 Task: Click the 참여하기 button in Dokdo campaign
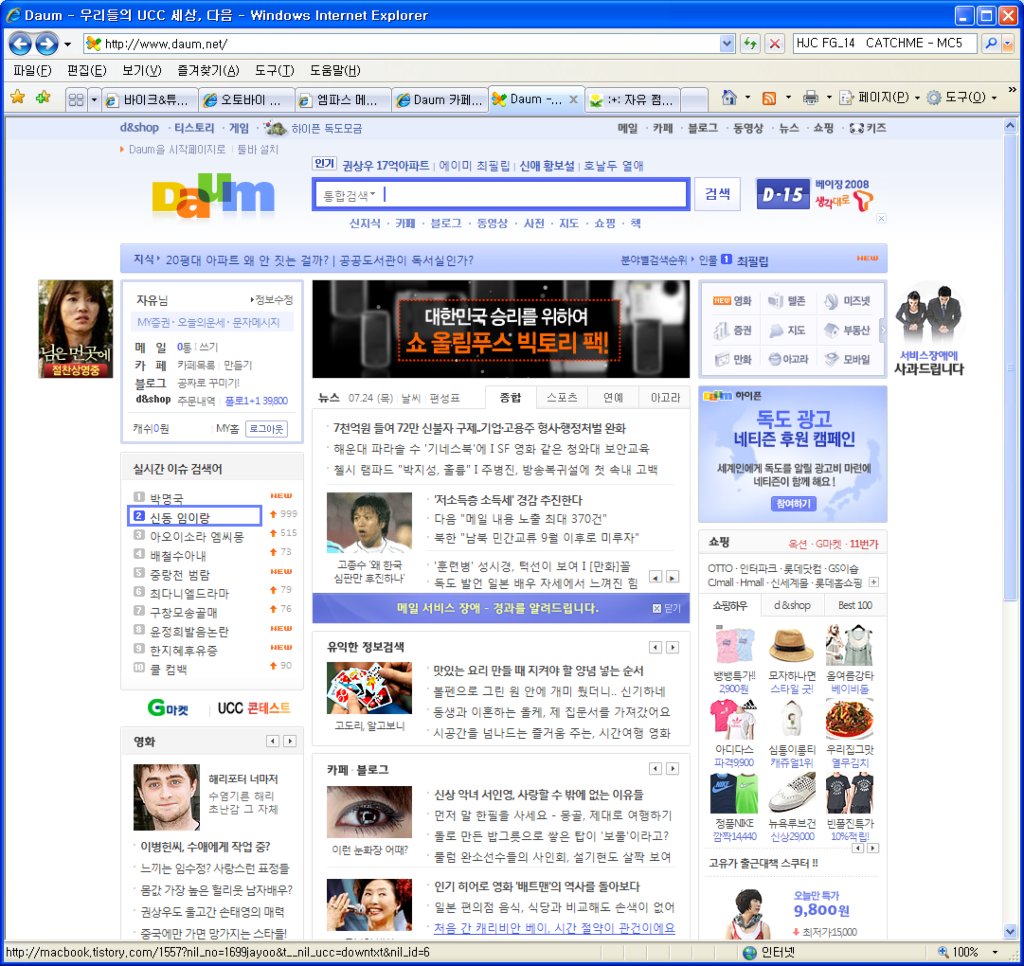click(x=793, y=504)
